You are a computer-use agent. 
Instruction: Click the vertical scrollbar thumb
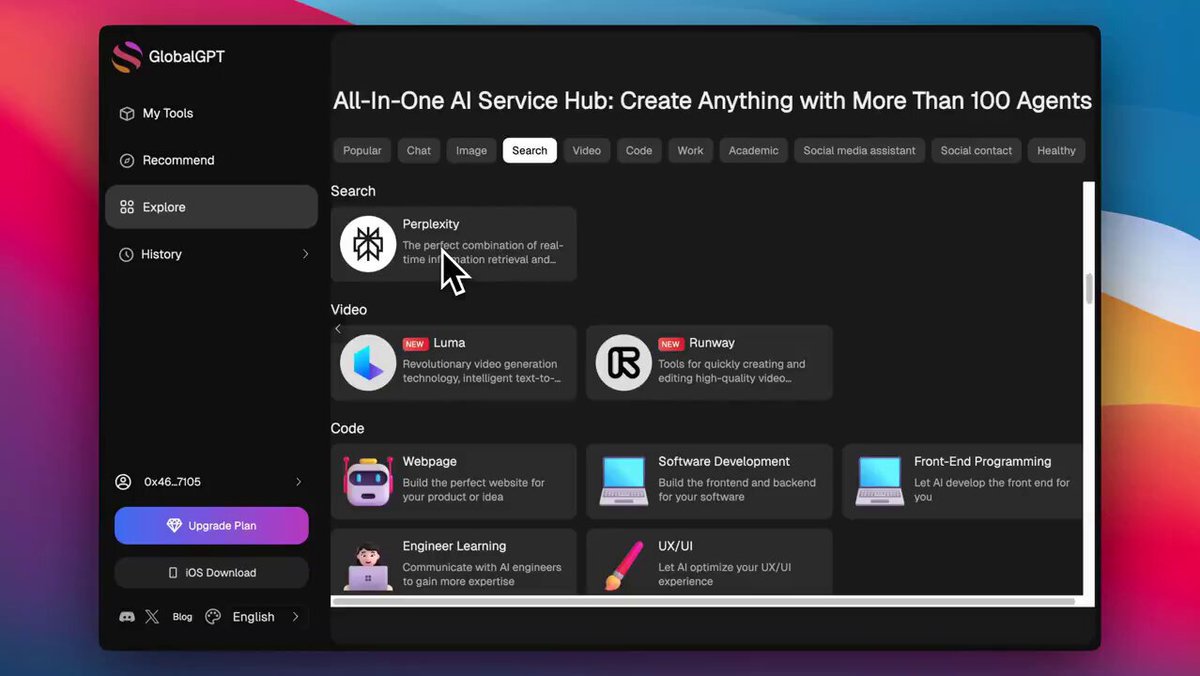click(1089, 288)
